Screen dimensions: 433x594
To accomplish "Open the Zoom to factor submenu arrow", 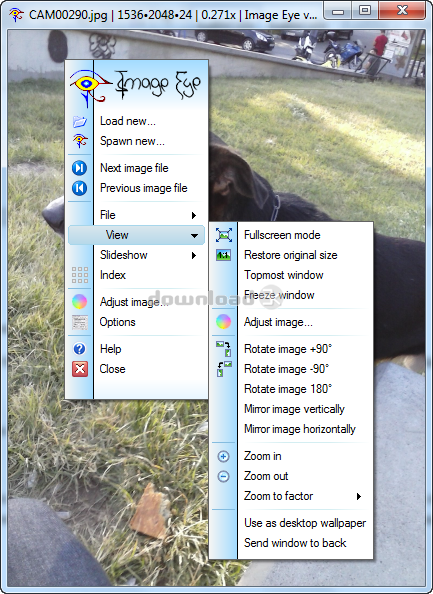I will (x=359, y=496).
